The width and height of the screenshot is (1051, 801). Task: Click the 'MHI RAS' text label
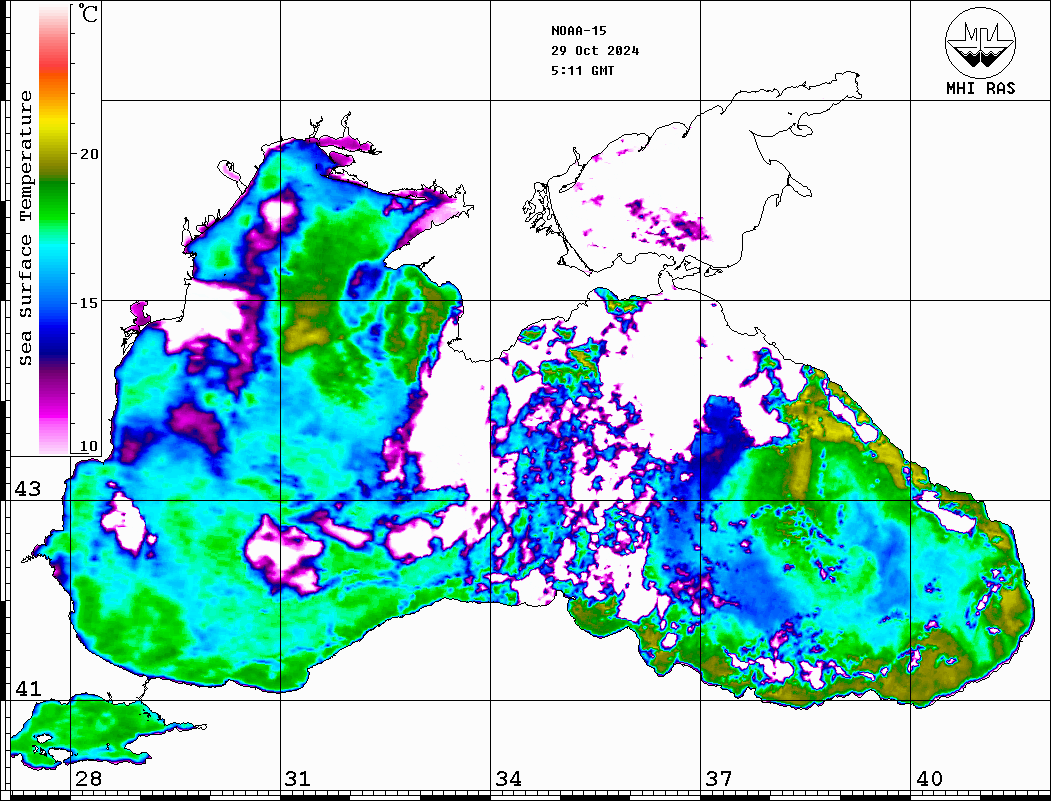coord(980,88)
